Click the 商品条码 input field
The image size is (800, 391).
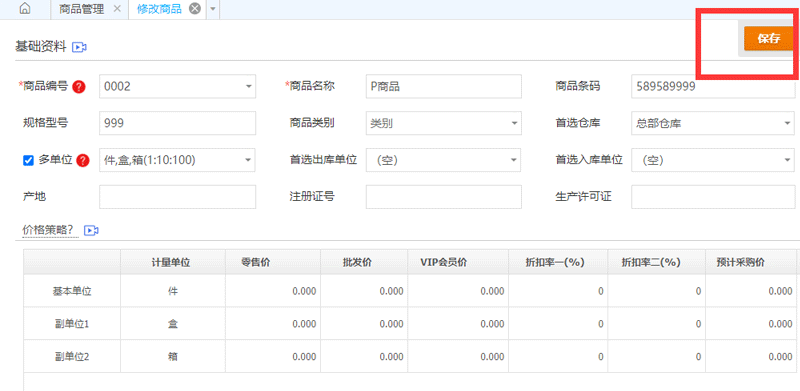click(713, 87)
